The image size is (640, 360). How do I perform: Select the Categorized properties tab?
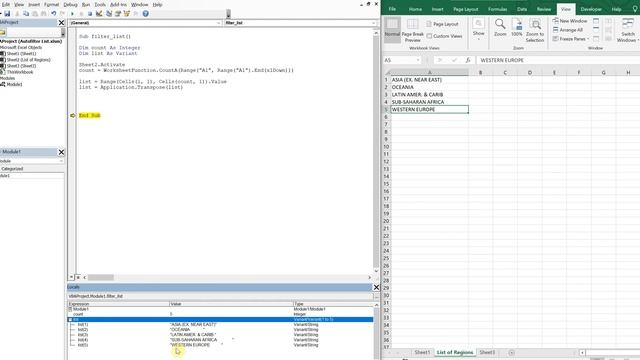click(x=12, y=169)
